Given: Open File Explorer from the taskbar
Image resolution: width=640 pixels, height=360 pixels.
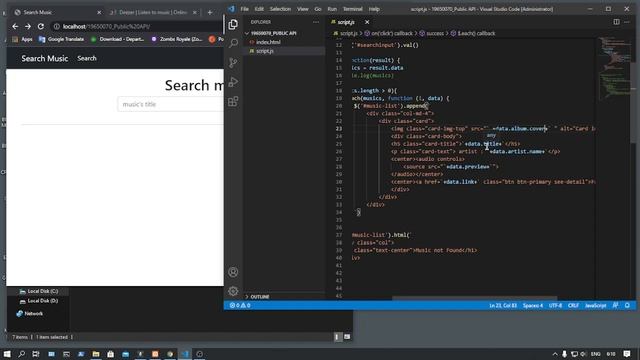Looking at the screenshot, I should click(x=96, y=354).
